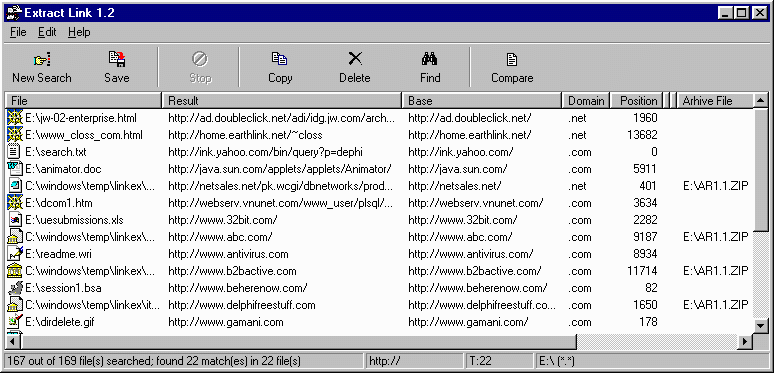Image resolution: width=774 pixels, height=373 pixels.
Task: Click the document icon for animator.doc
Action: [15, 169]
